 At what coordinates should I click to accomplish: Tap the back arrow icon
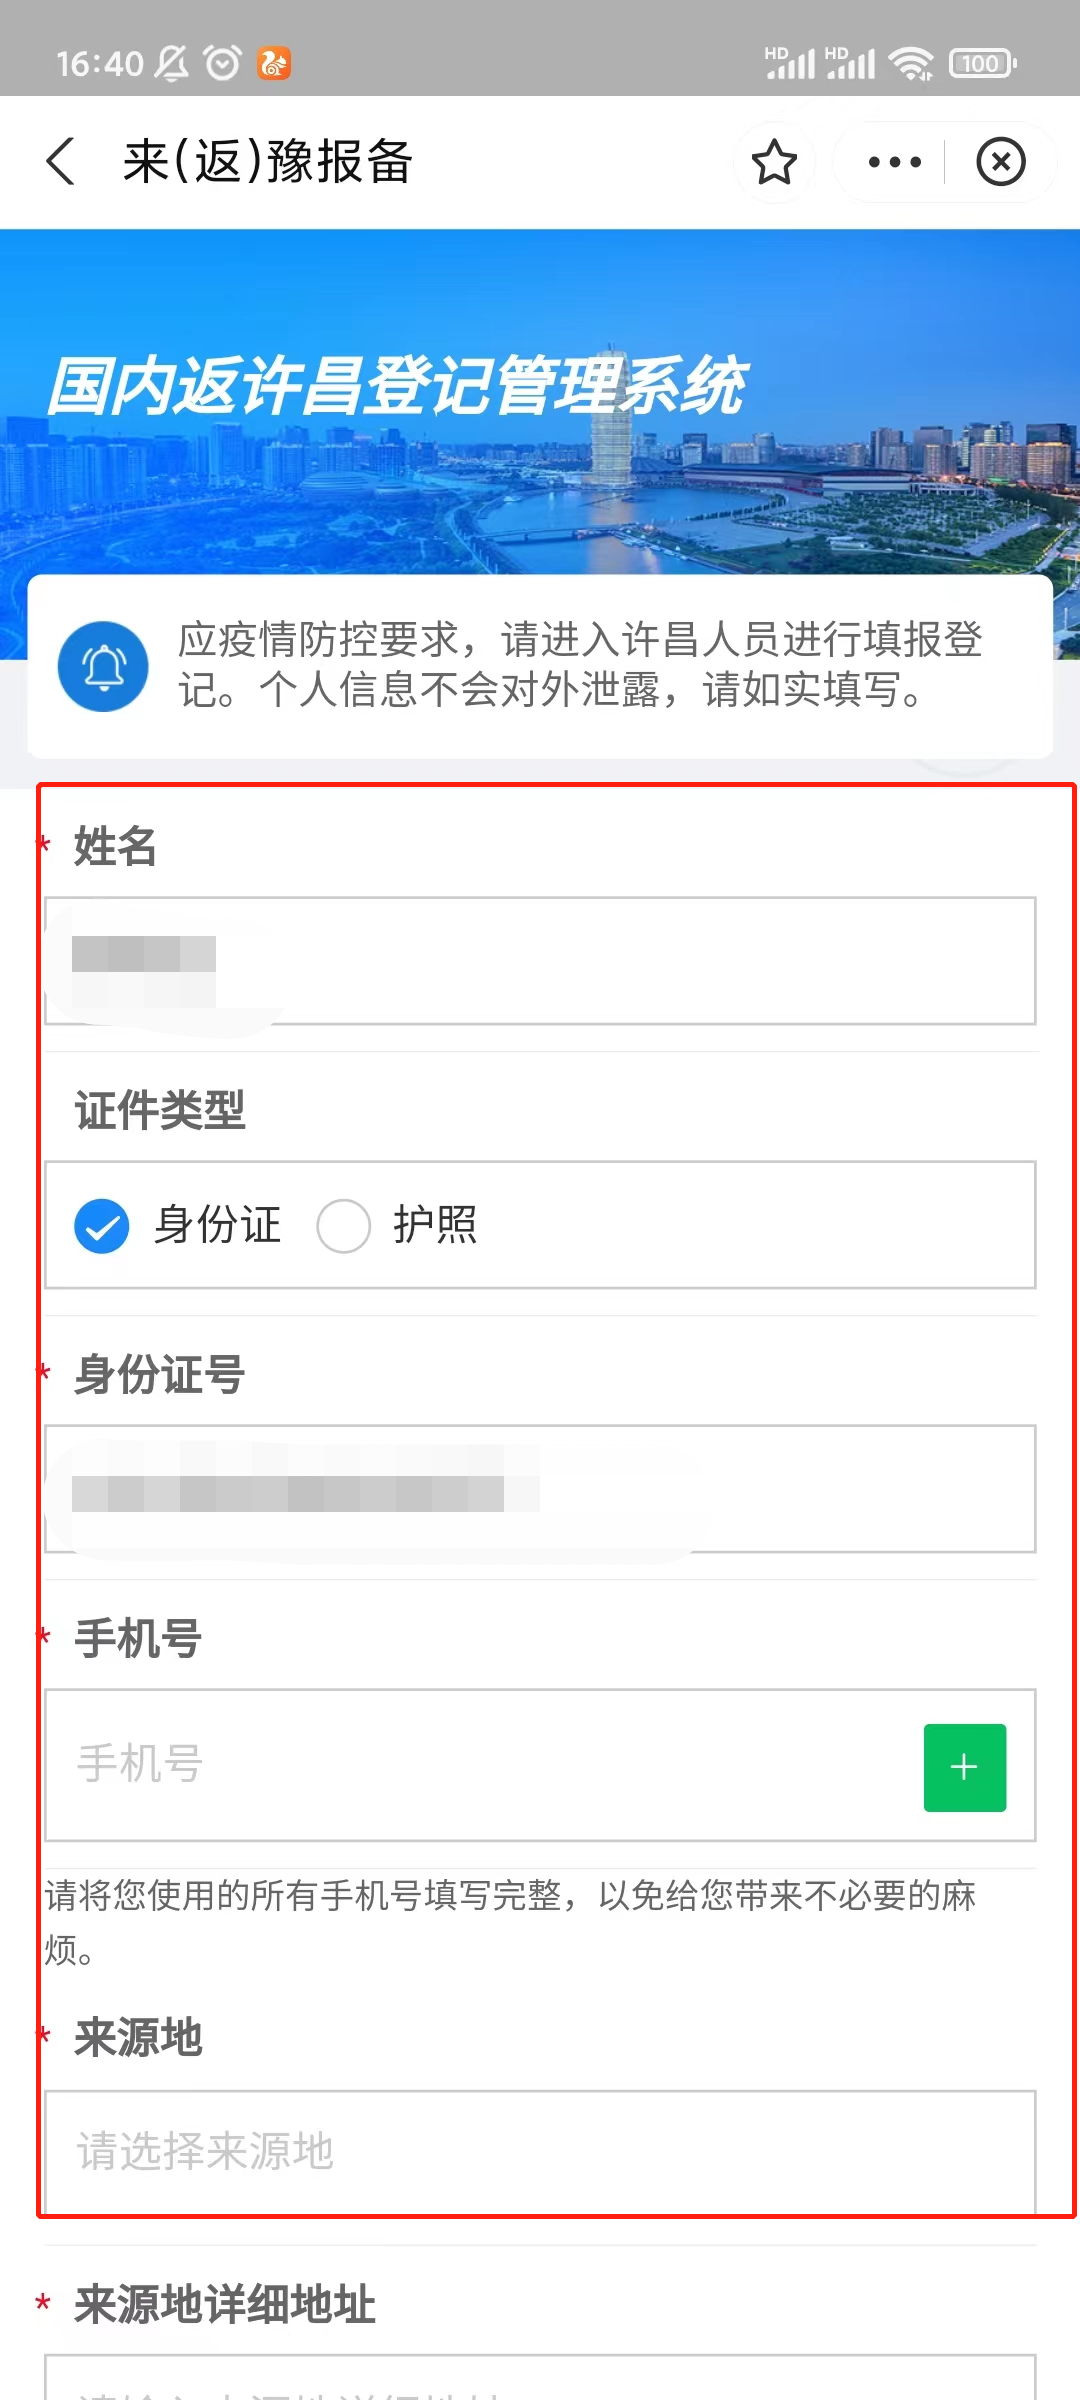click(x=61, y=162)
